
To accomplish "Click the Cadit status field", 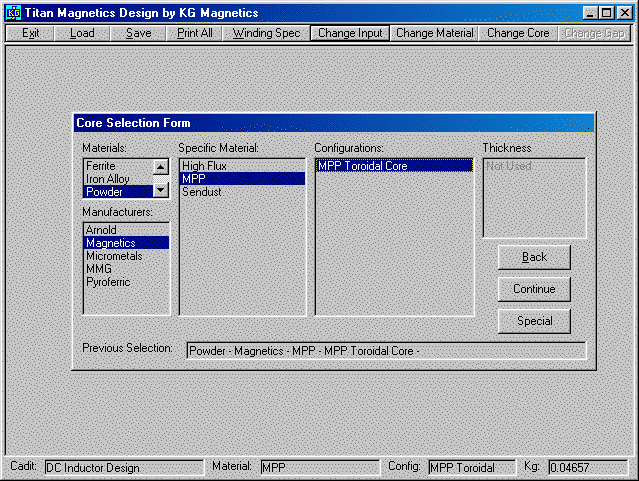I will point(124,468).
